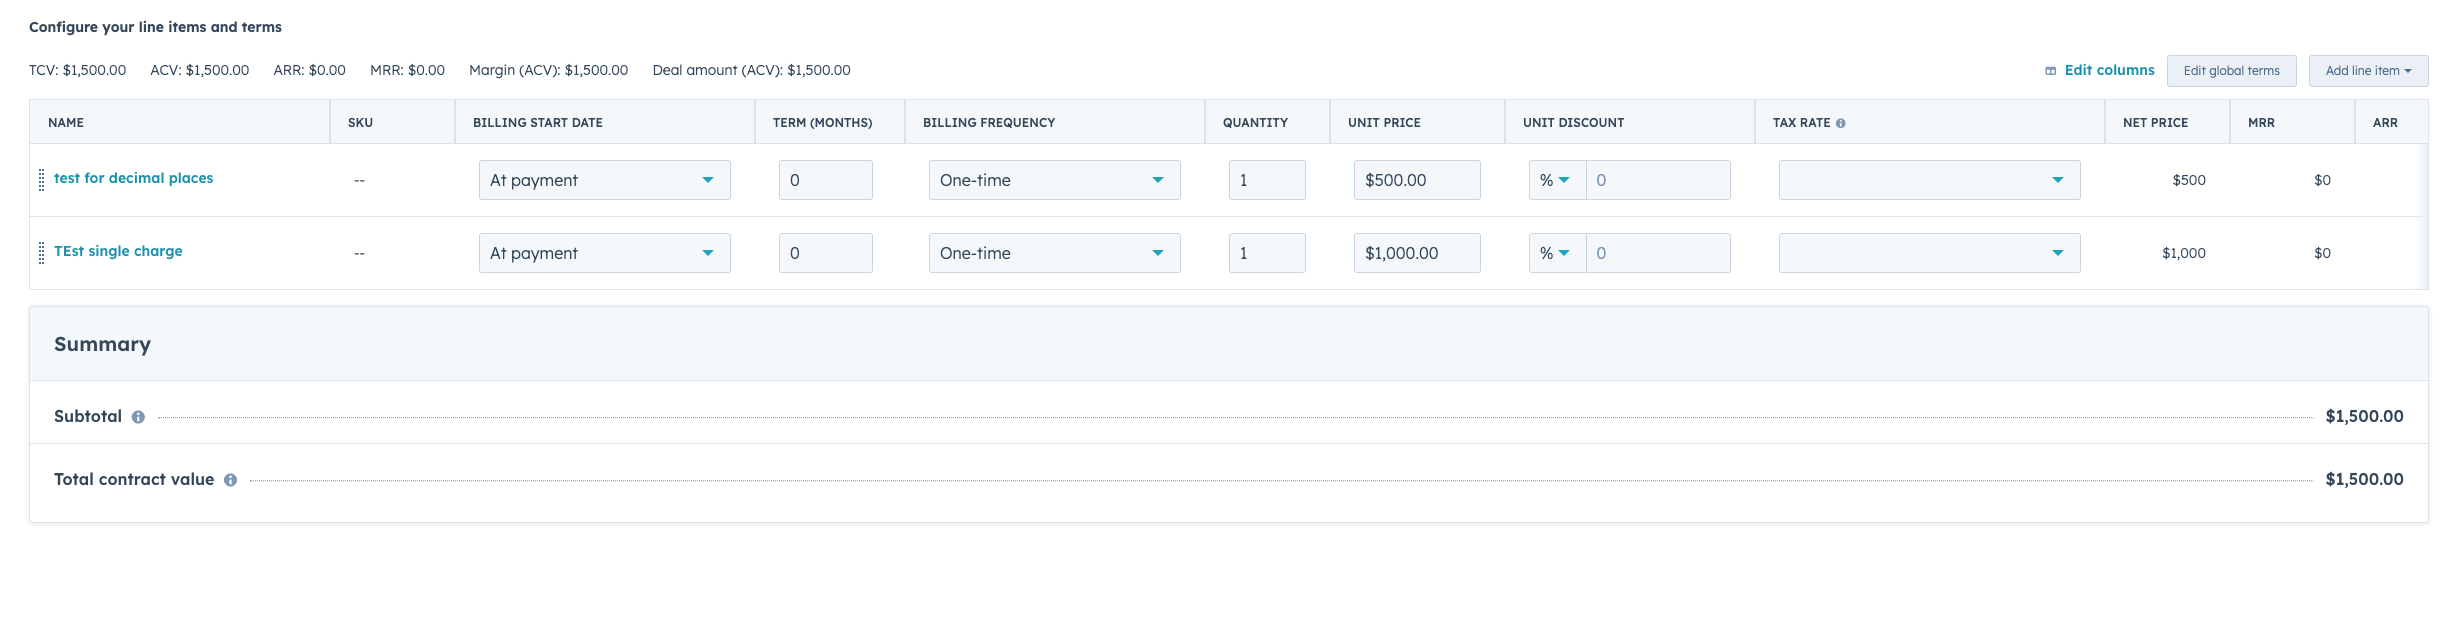Toggle discount type % selector in first row
This screenshot has height=634, width=2464.
[1555, 180]
